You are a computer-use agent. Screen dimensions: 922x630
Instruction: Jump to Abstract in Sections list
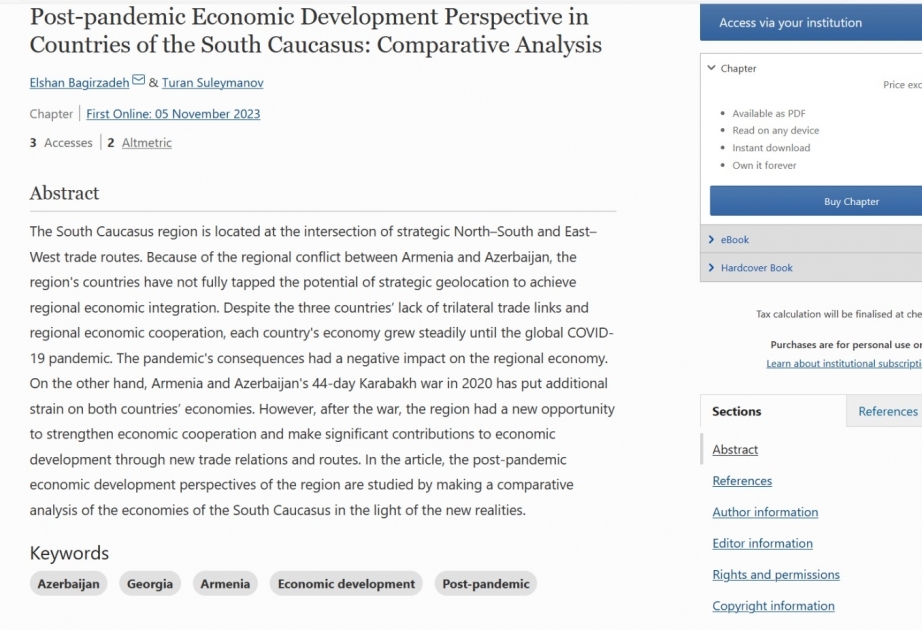[x=735, y=449]
